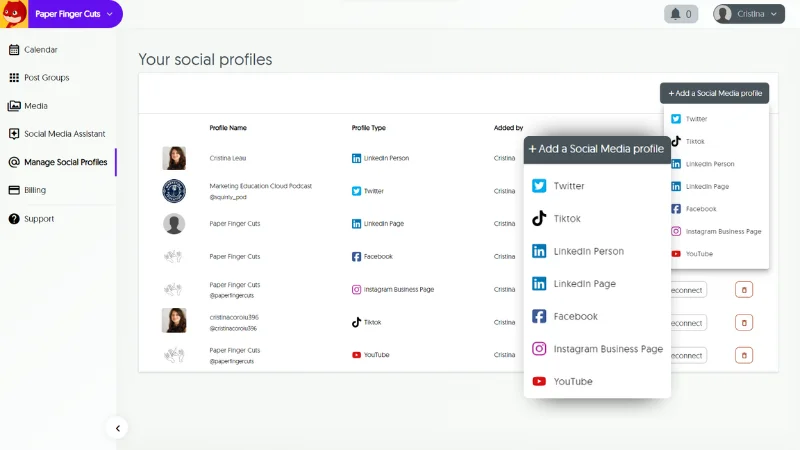Go to Post Groups in the sidebar

(x=46, y=78)
